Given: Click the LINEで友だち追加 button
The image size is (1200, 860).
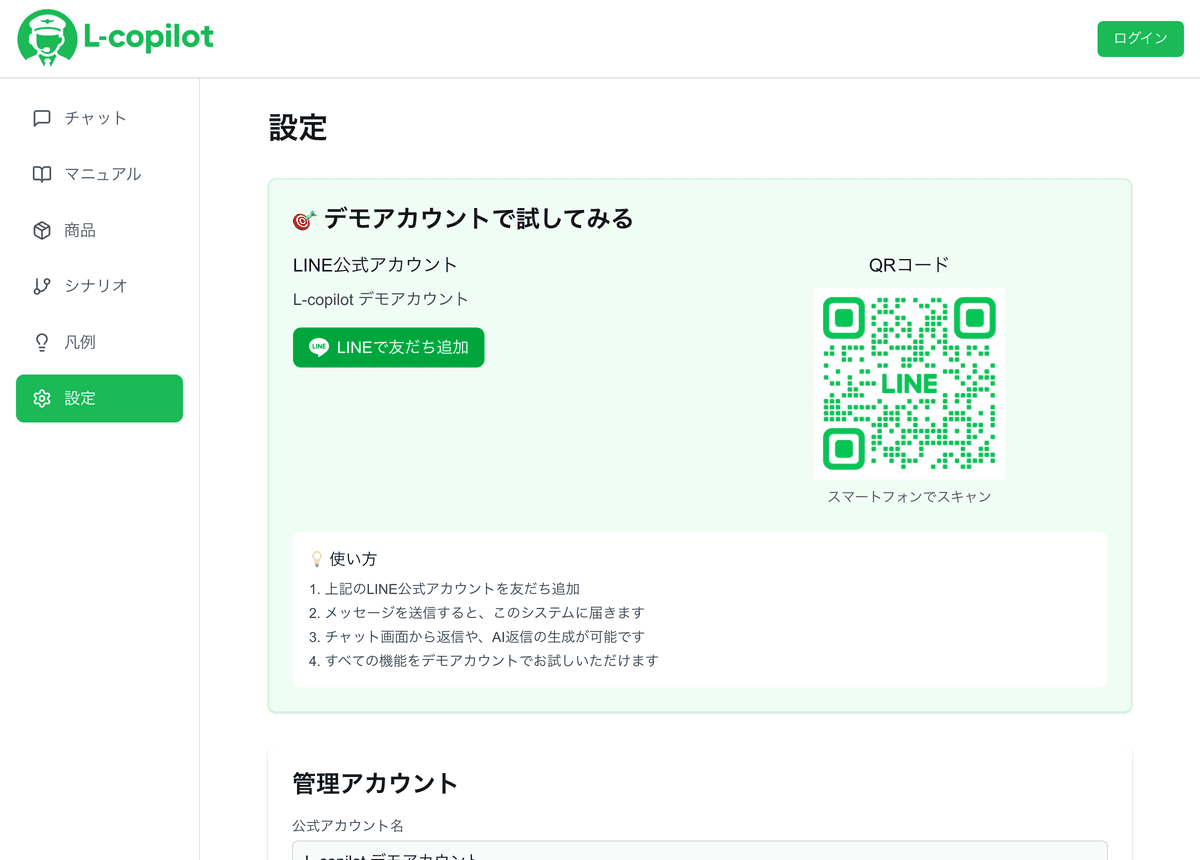Looking at the screenshot, I should tap(388, 347).
